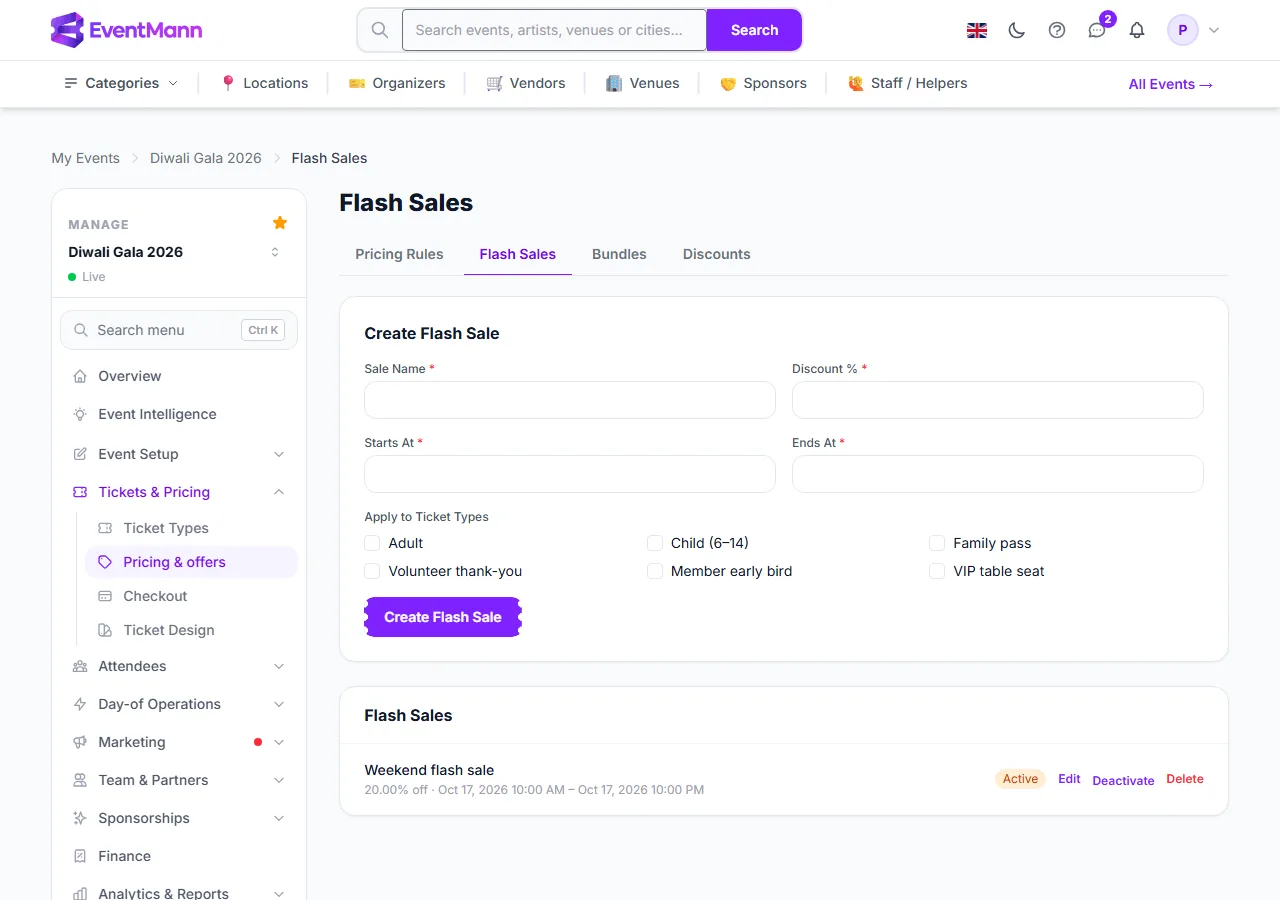Viewport: 1280px width, 900px height.
Task: Open Organizers in the top nav
Action: pos(396,83)
